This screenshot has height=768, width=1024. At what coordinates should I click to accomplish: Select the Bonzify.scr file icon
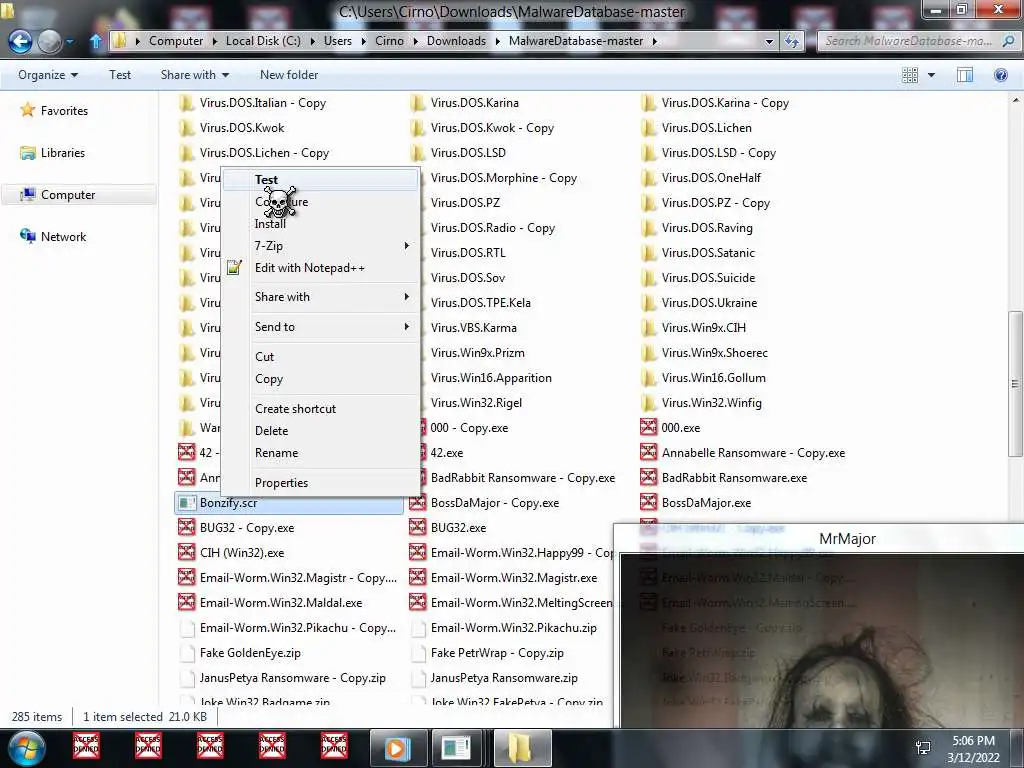coord(187,503)
